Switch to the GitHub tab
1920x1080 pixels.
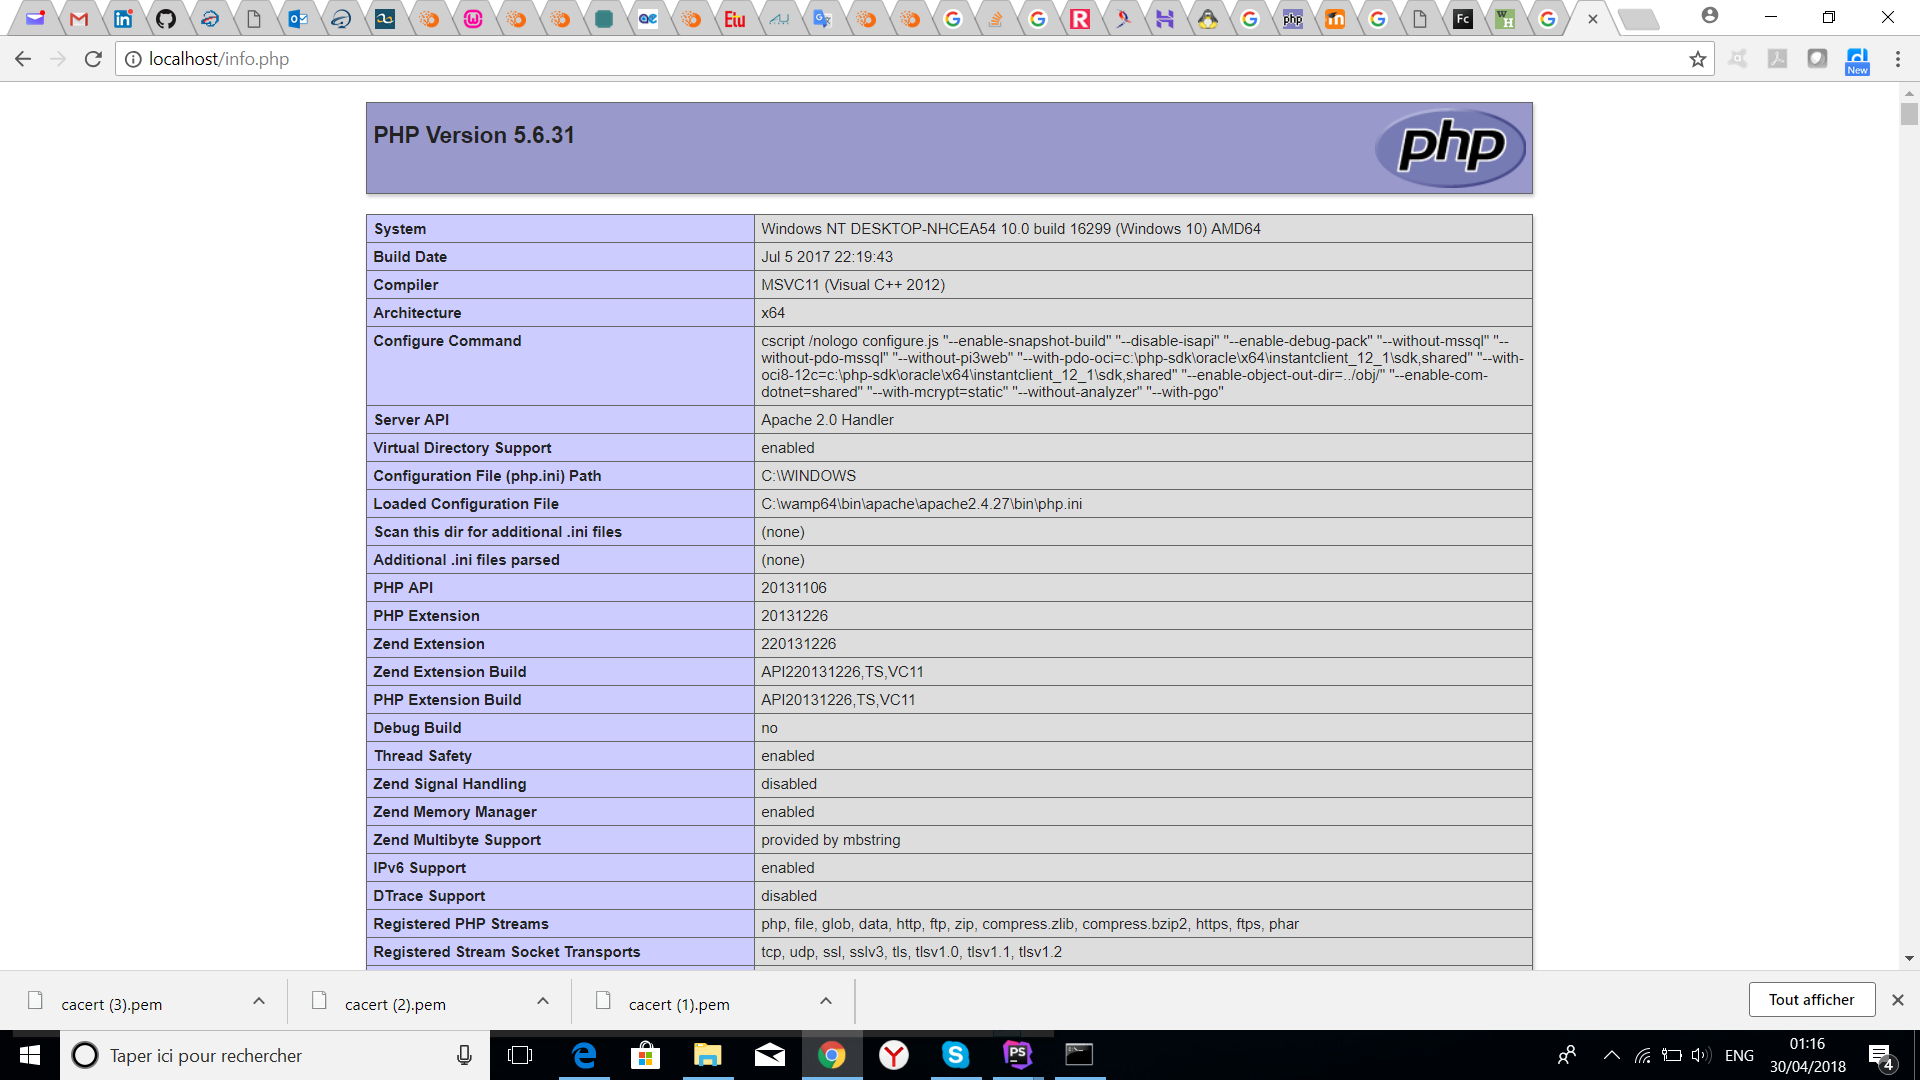point(166,18)
